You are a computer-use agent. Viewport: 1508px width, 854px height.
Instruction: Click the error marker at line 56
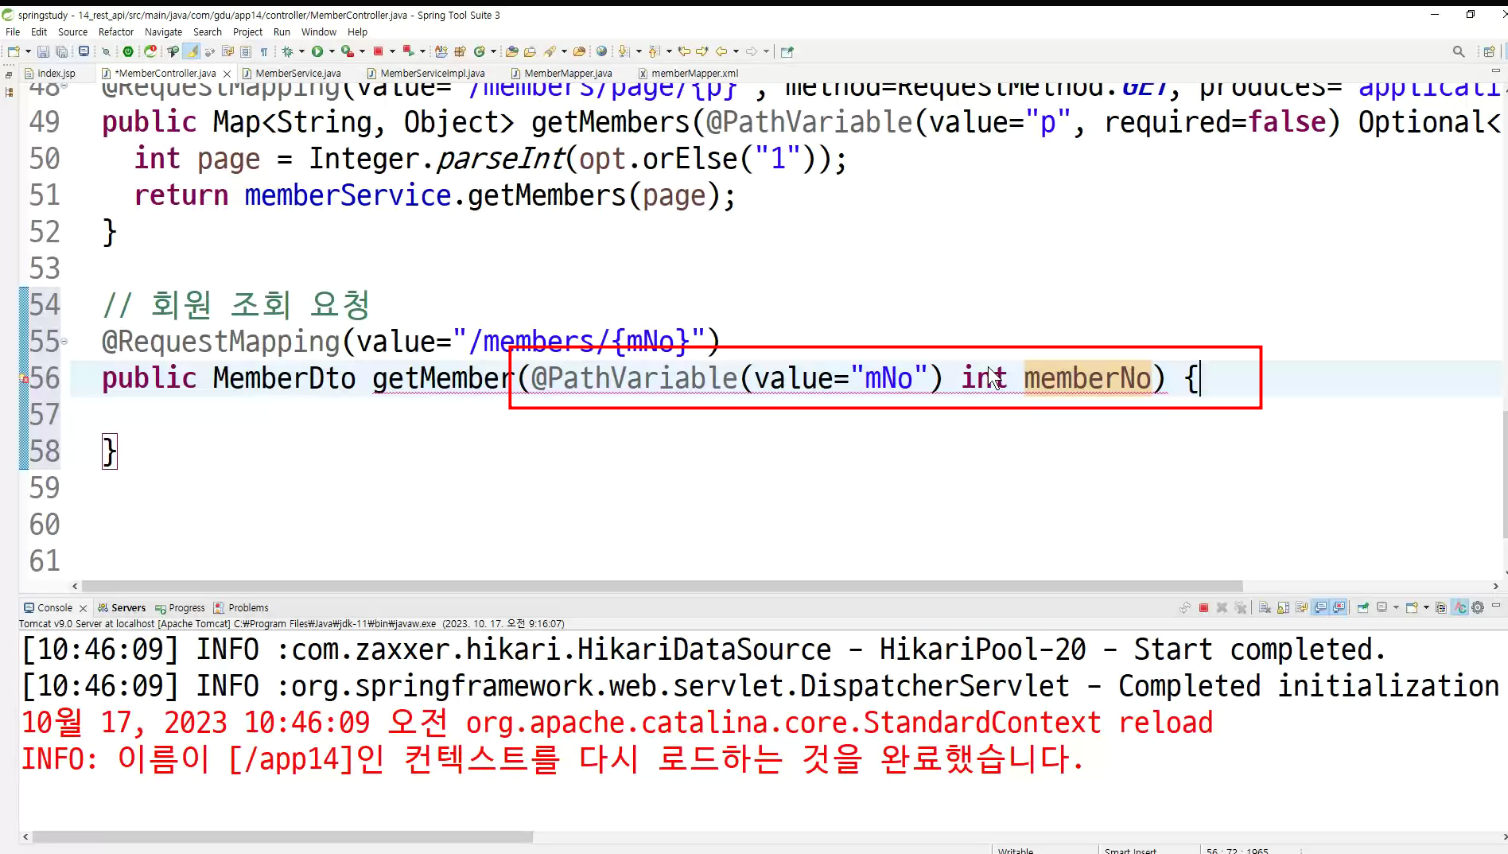tap(24, 379)
